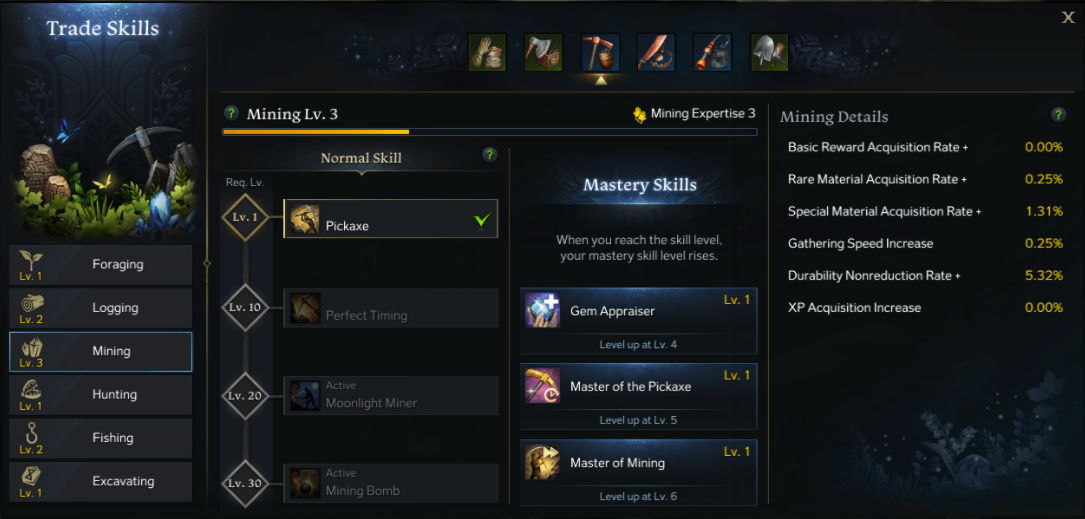Select the Foraging gloves icon in top bar
Screen dimensions: 1085x519
[488, 53]
